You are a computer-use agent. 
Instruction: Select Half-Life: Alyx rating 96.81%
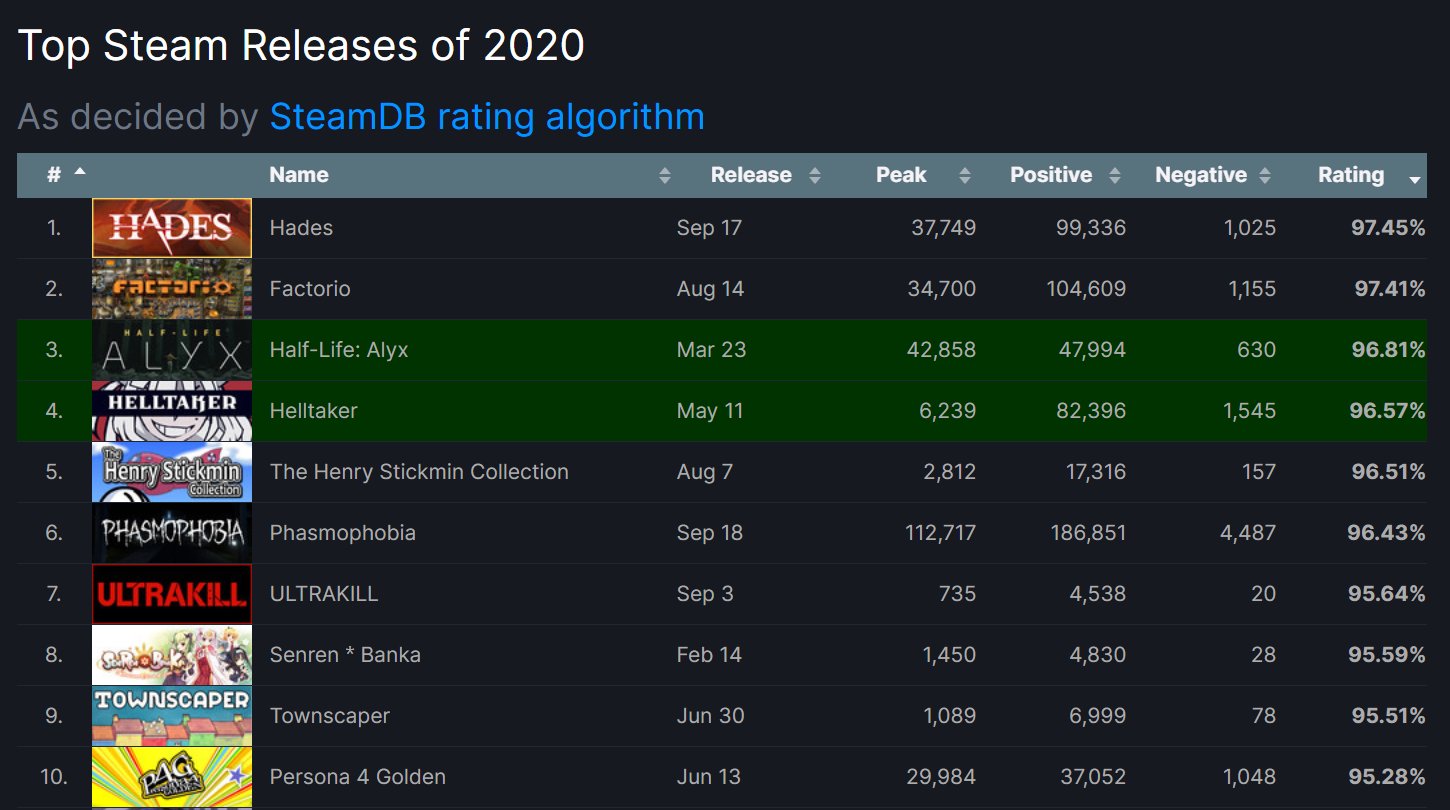(1388, 350)
